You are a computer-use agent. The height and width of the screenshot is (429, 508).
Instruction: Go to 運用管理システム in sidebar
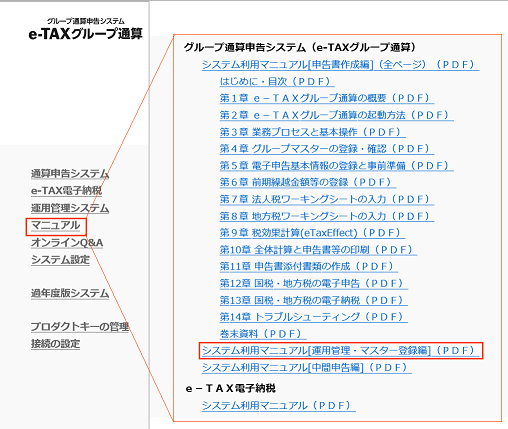click(70, 208)
